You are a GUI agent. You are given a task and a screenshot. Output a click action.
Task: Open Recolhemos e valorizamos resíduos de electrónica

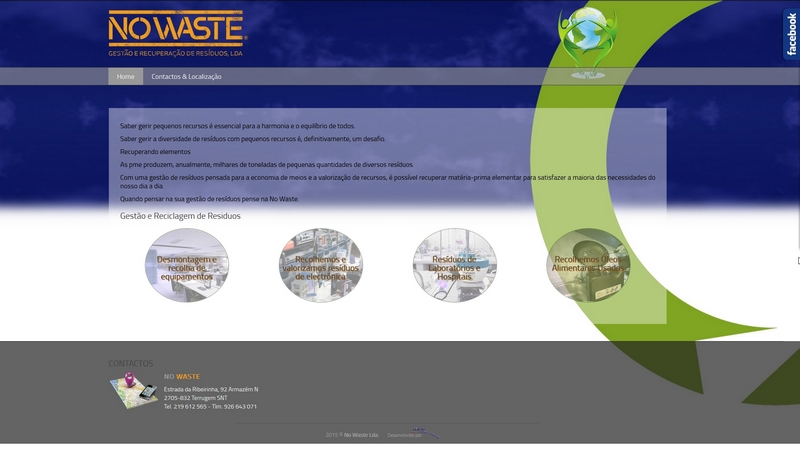pos(320,265)
